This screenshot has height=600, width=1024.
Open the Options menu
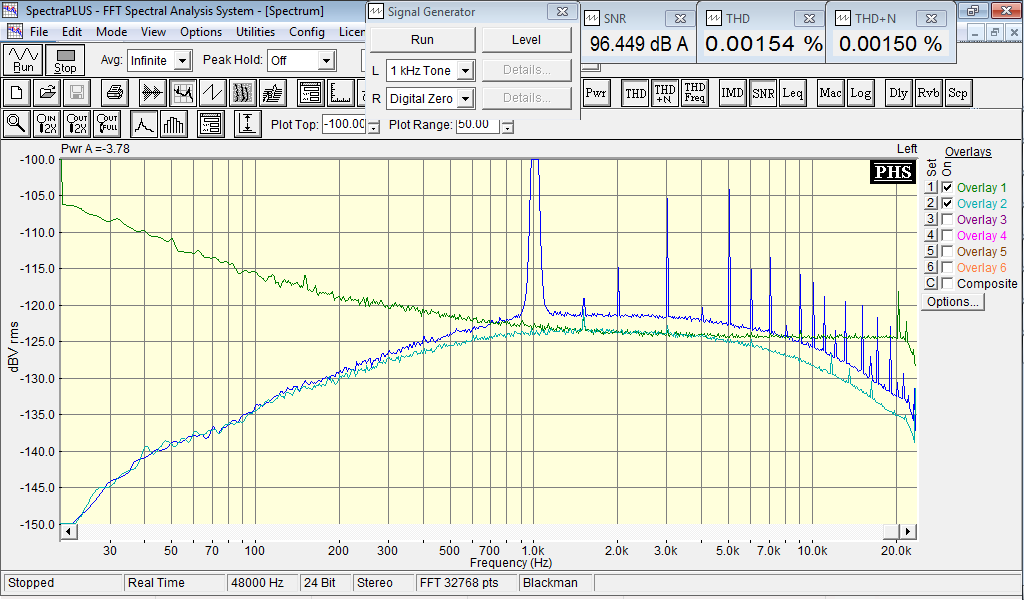pos(201,31)
